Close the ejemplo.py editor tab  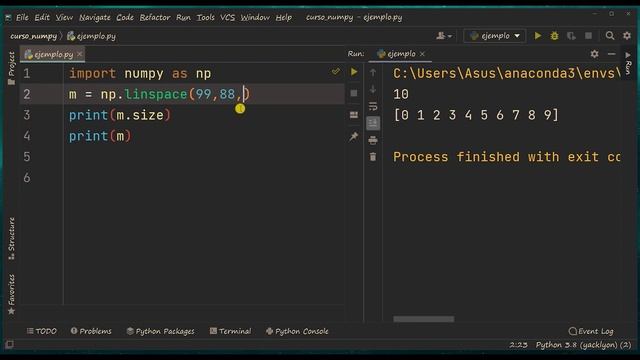tap(80, 54)
